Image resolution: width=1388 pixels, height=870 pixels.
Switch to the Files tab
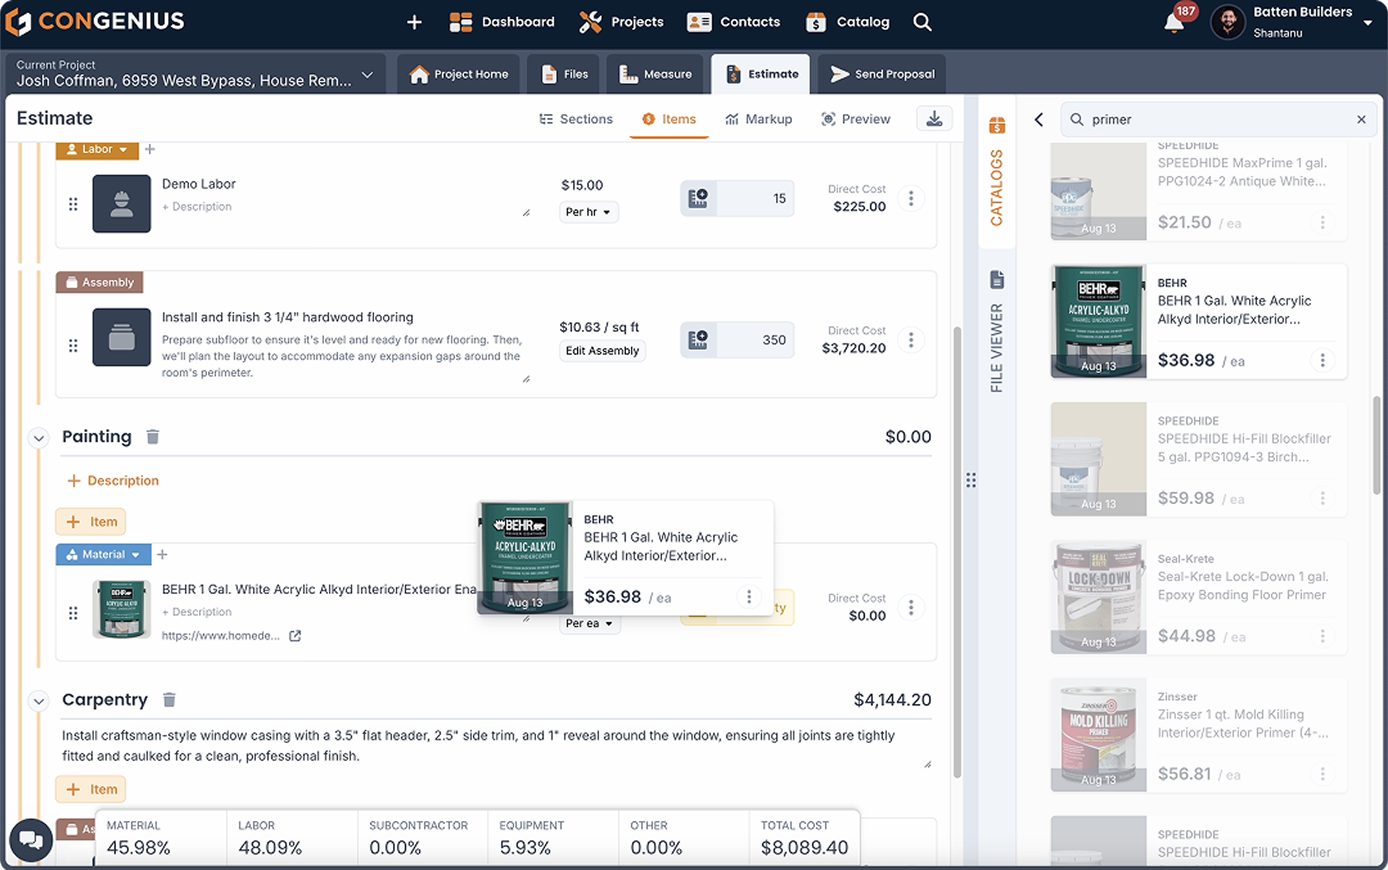pos(564,74)
